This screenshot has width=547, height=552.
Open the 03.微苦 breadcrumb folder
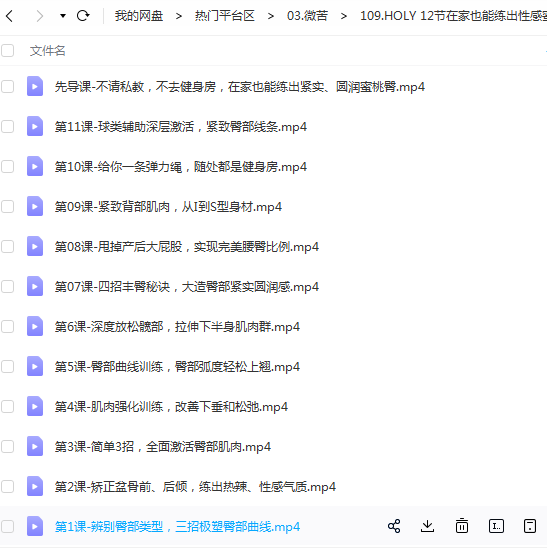pos(307,16)
